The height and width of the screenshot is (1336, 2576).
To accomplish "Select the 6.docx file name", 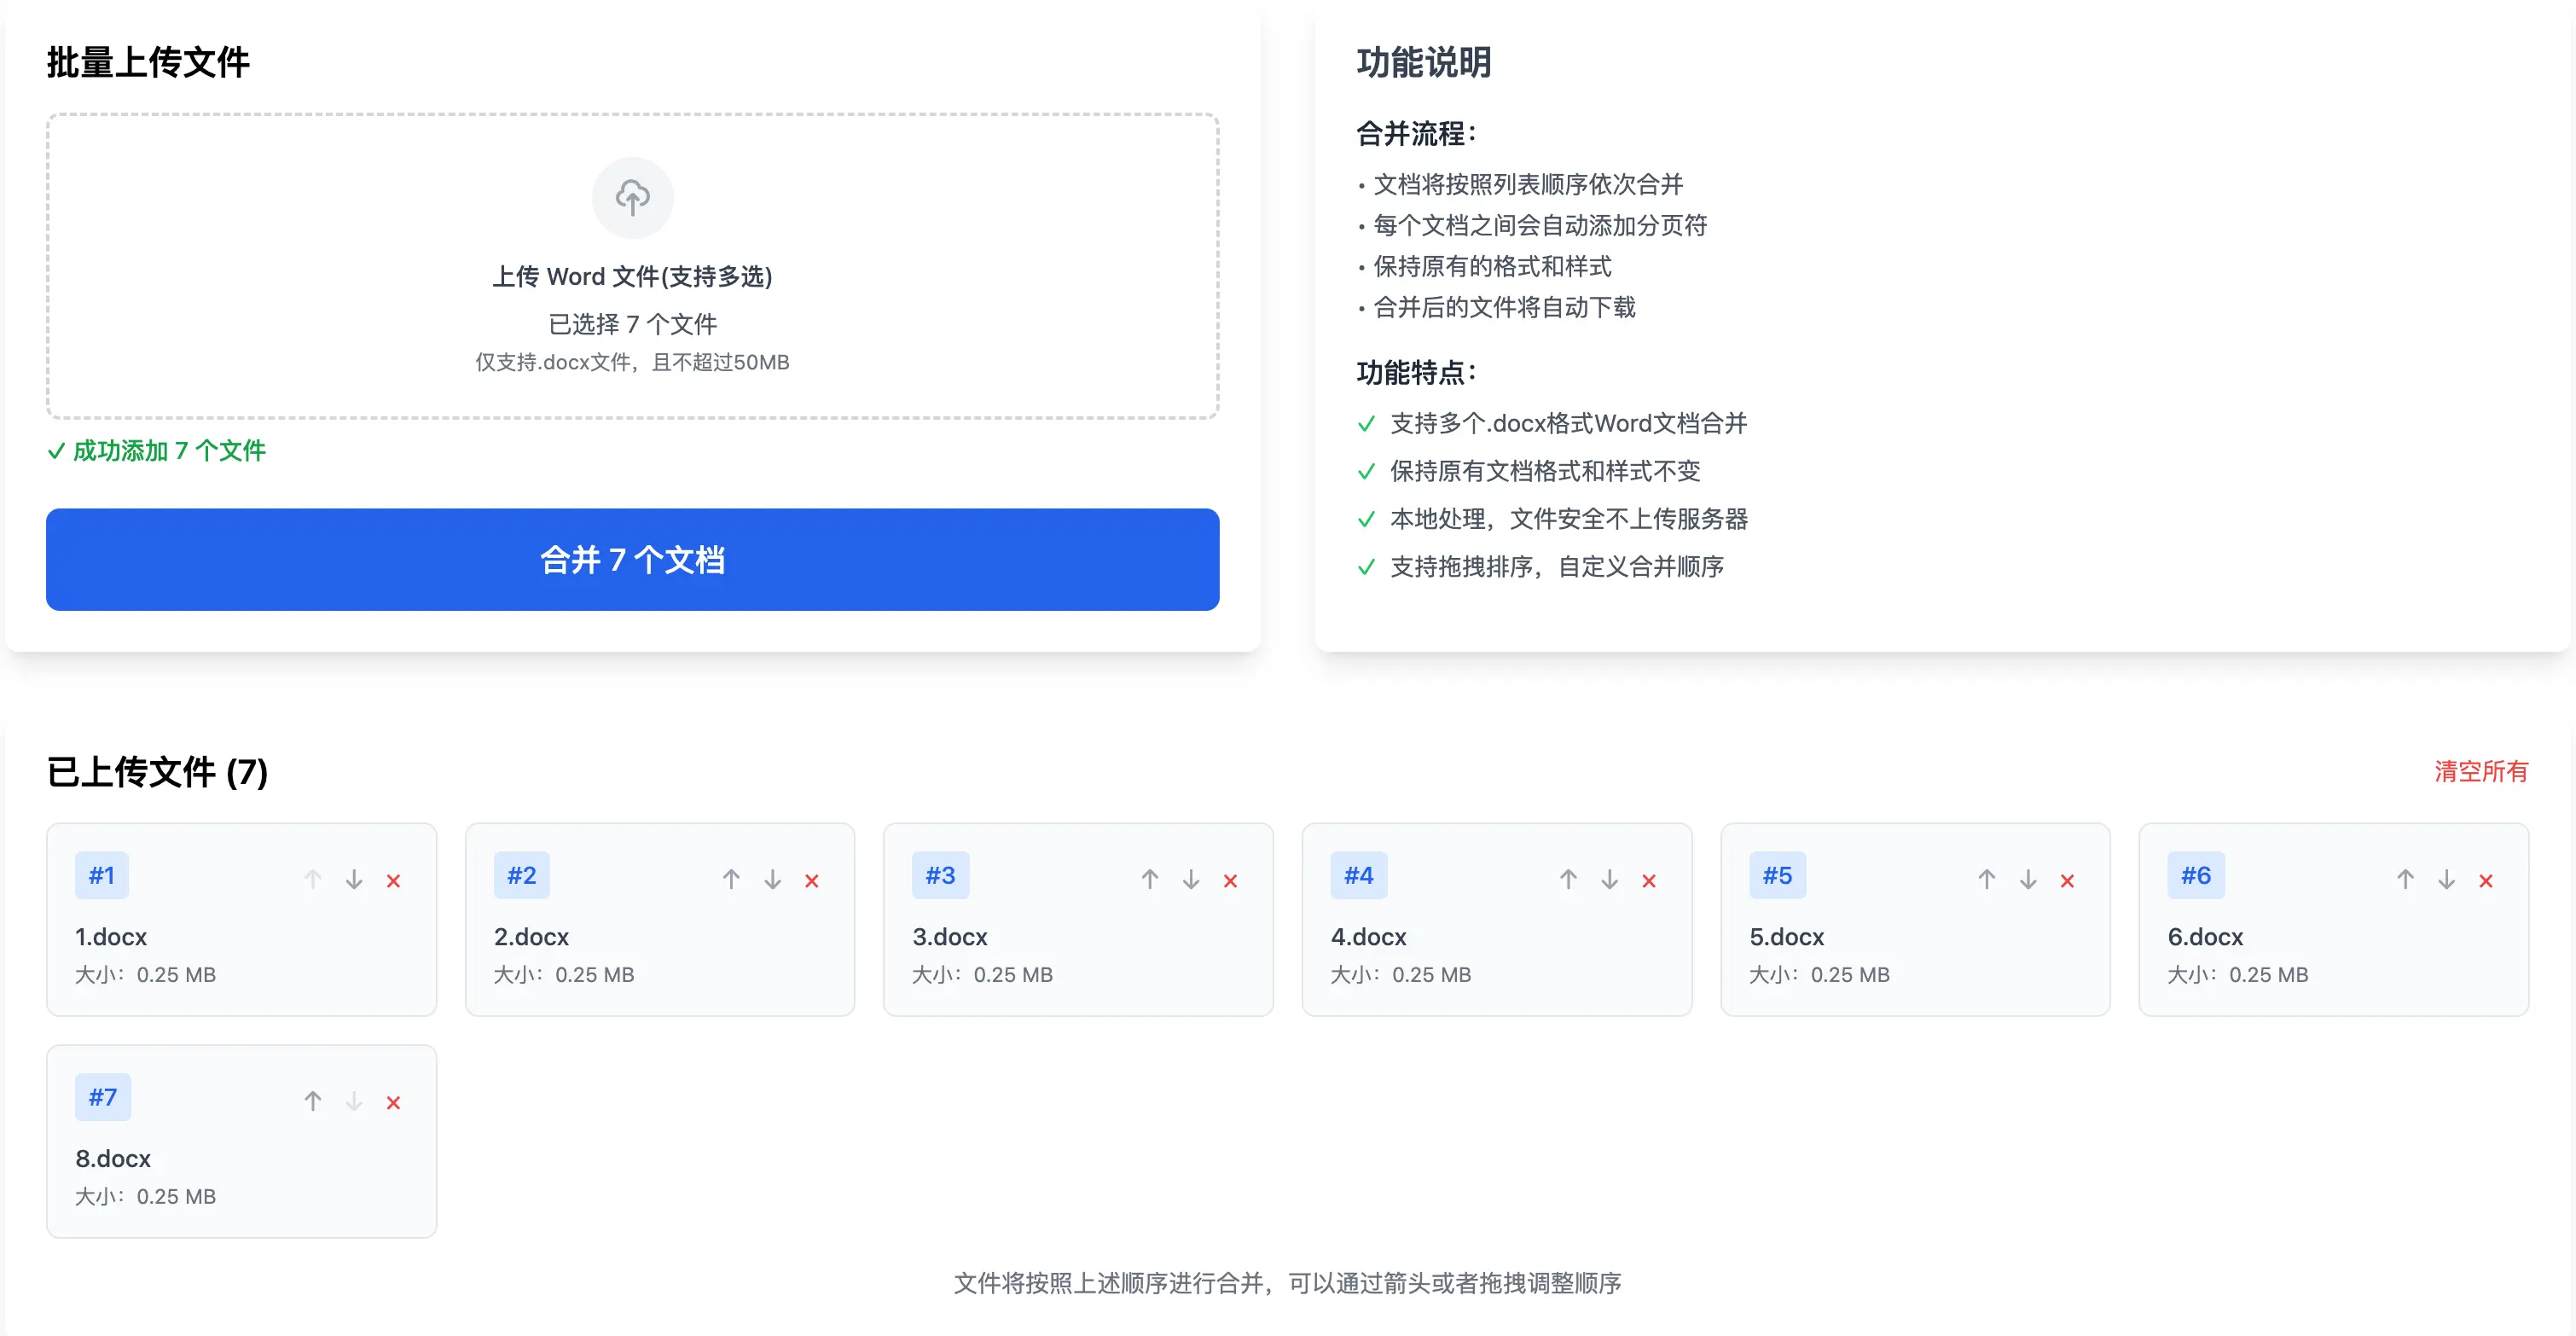I will tap(2206, 937).
